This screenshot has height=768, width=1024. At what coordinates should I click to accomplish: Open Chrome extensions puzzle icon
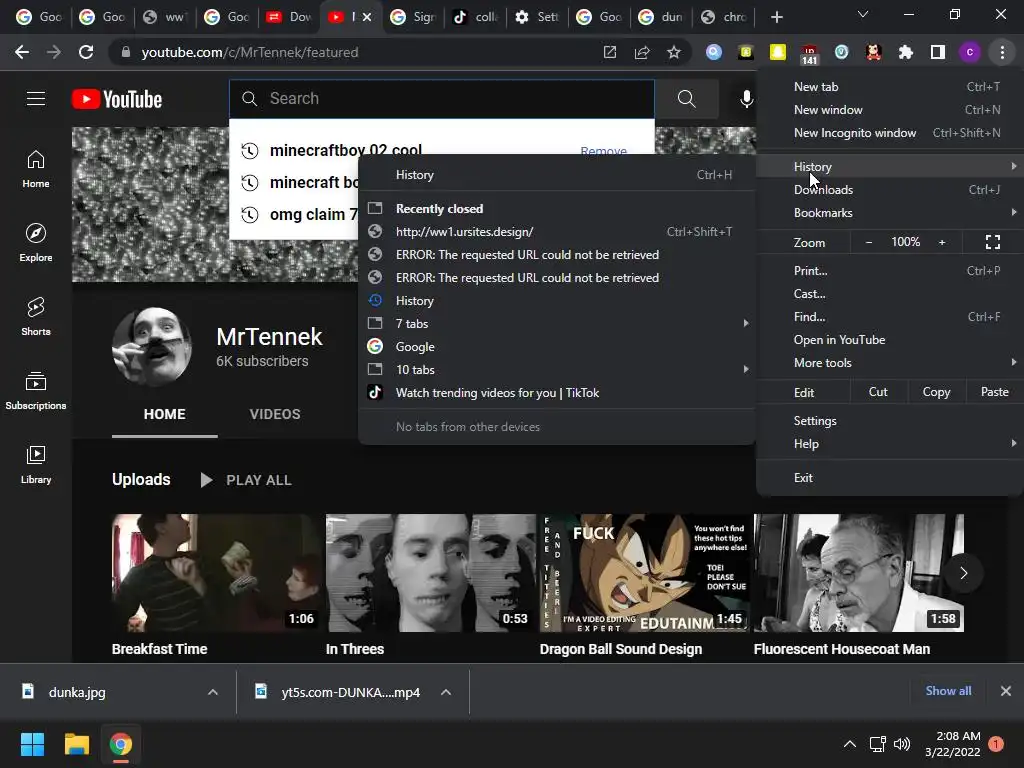(905, 52)
